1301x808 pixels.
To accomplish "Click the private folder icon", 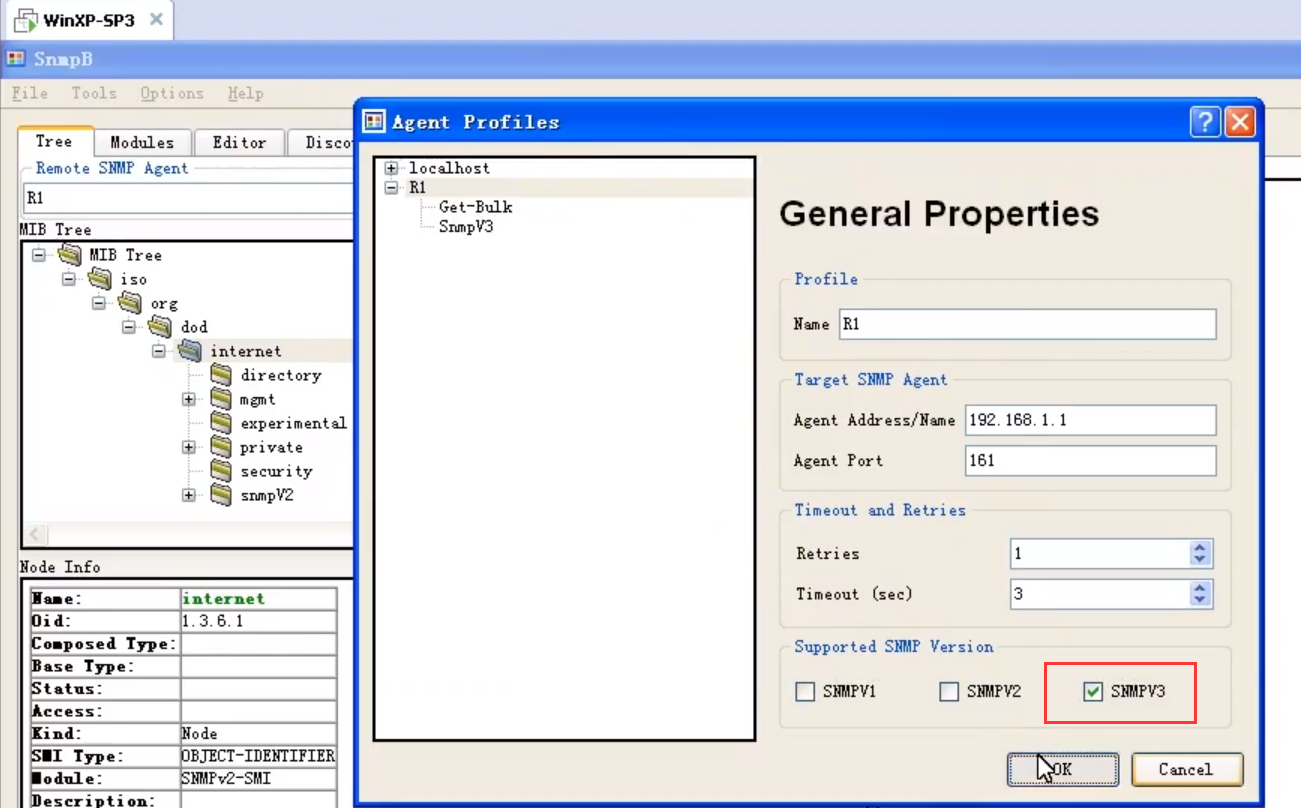I will click(222, 447).
